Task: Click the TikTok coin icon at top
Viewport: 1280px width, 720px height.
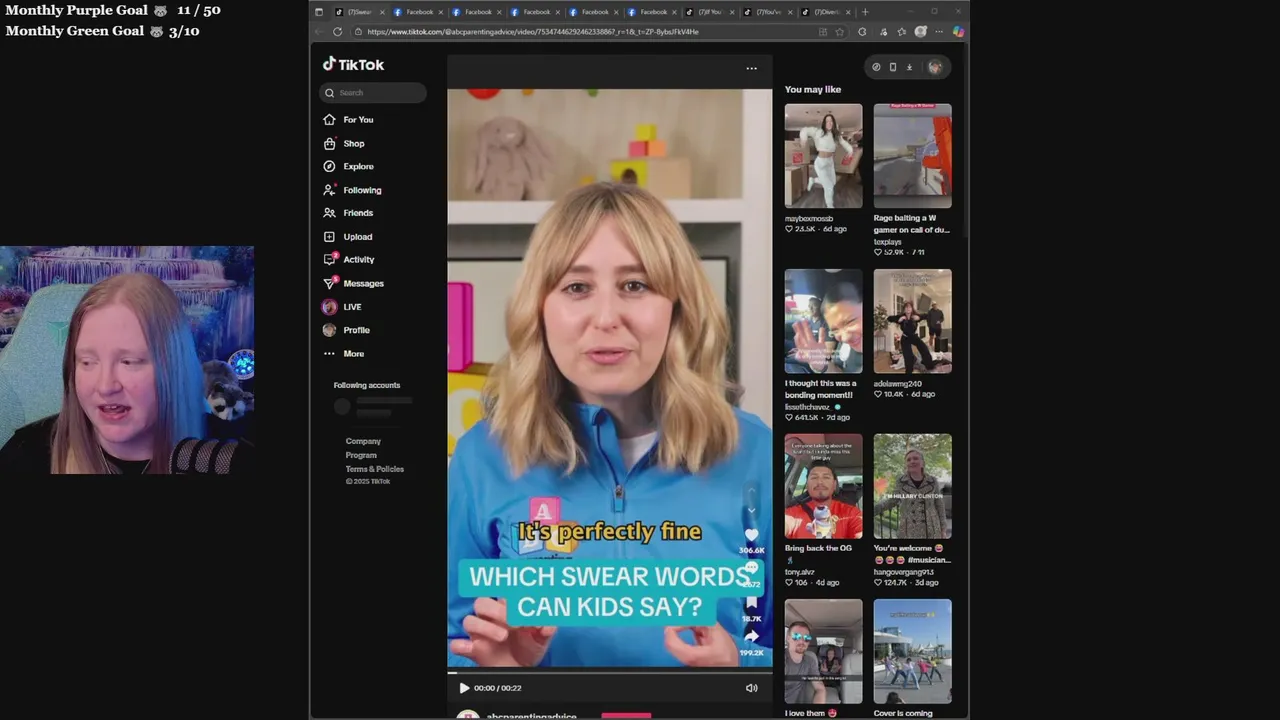Action: click(x=876, y=67)
